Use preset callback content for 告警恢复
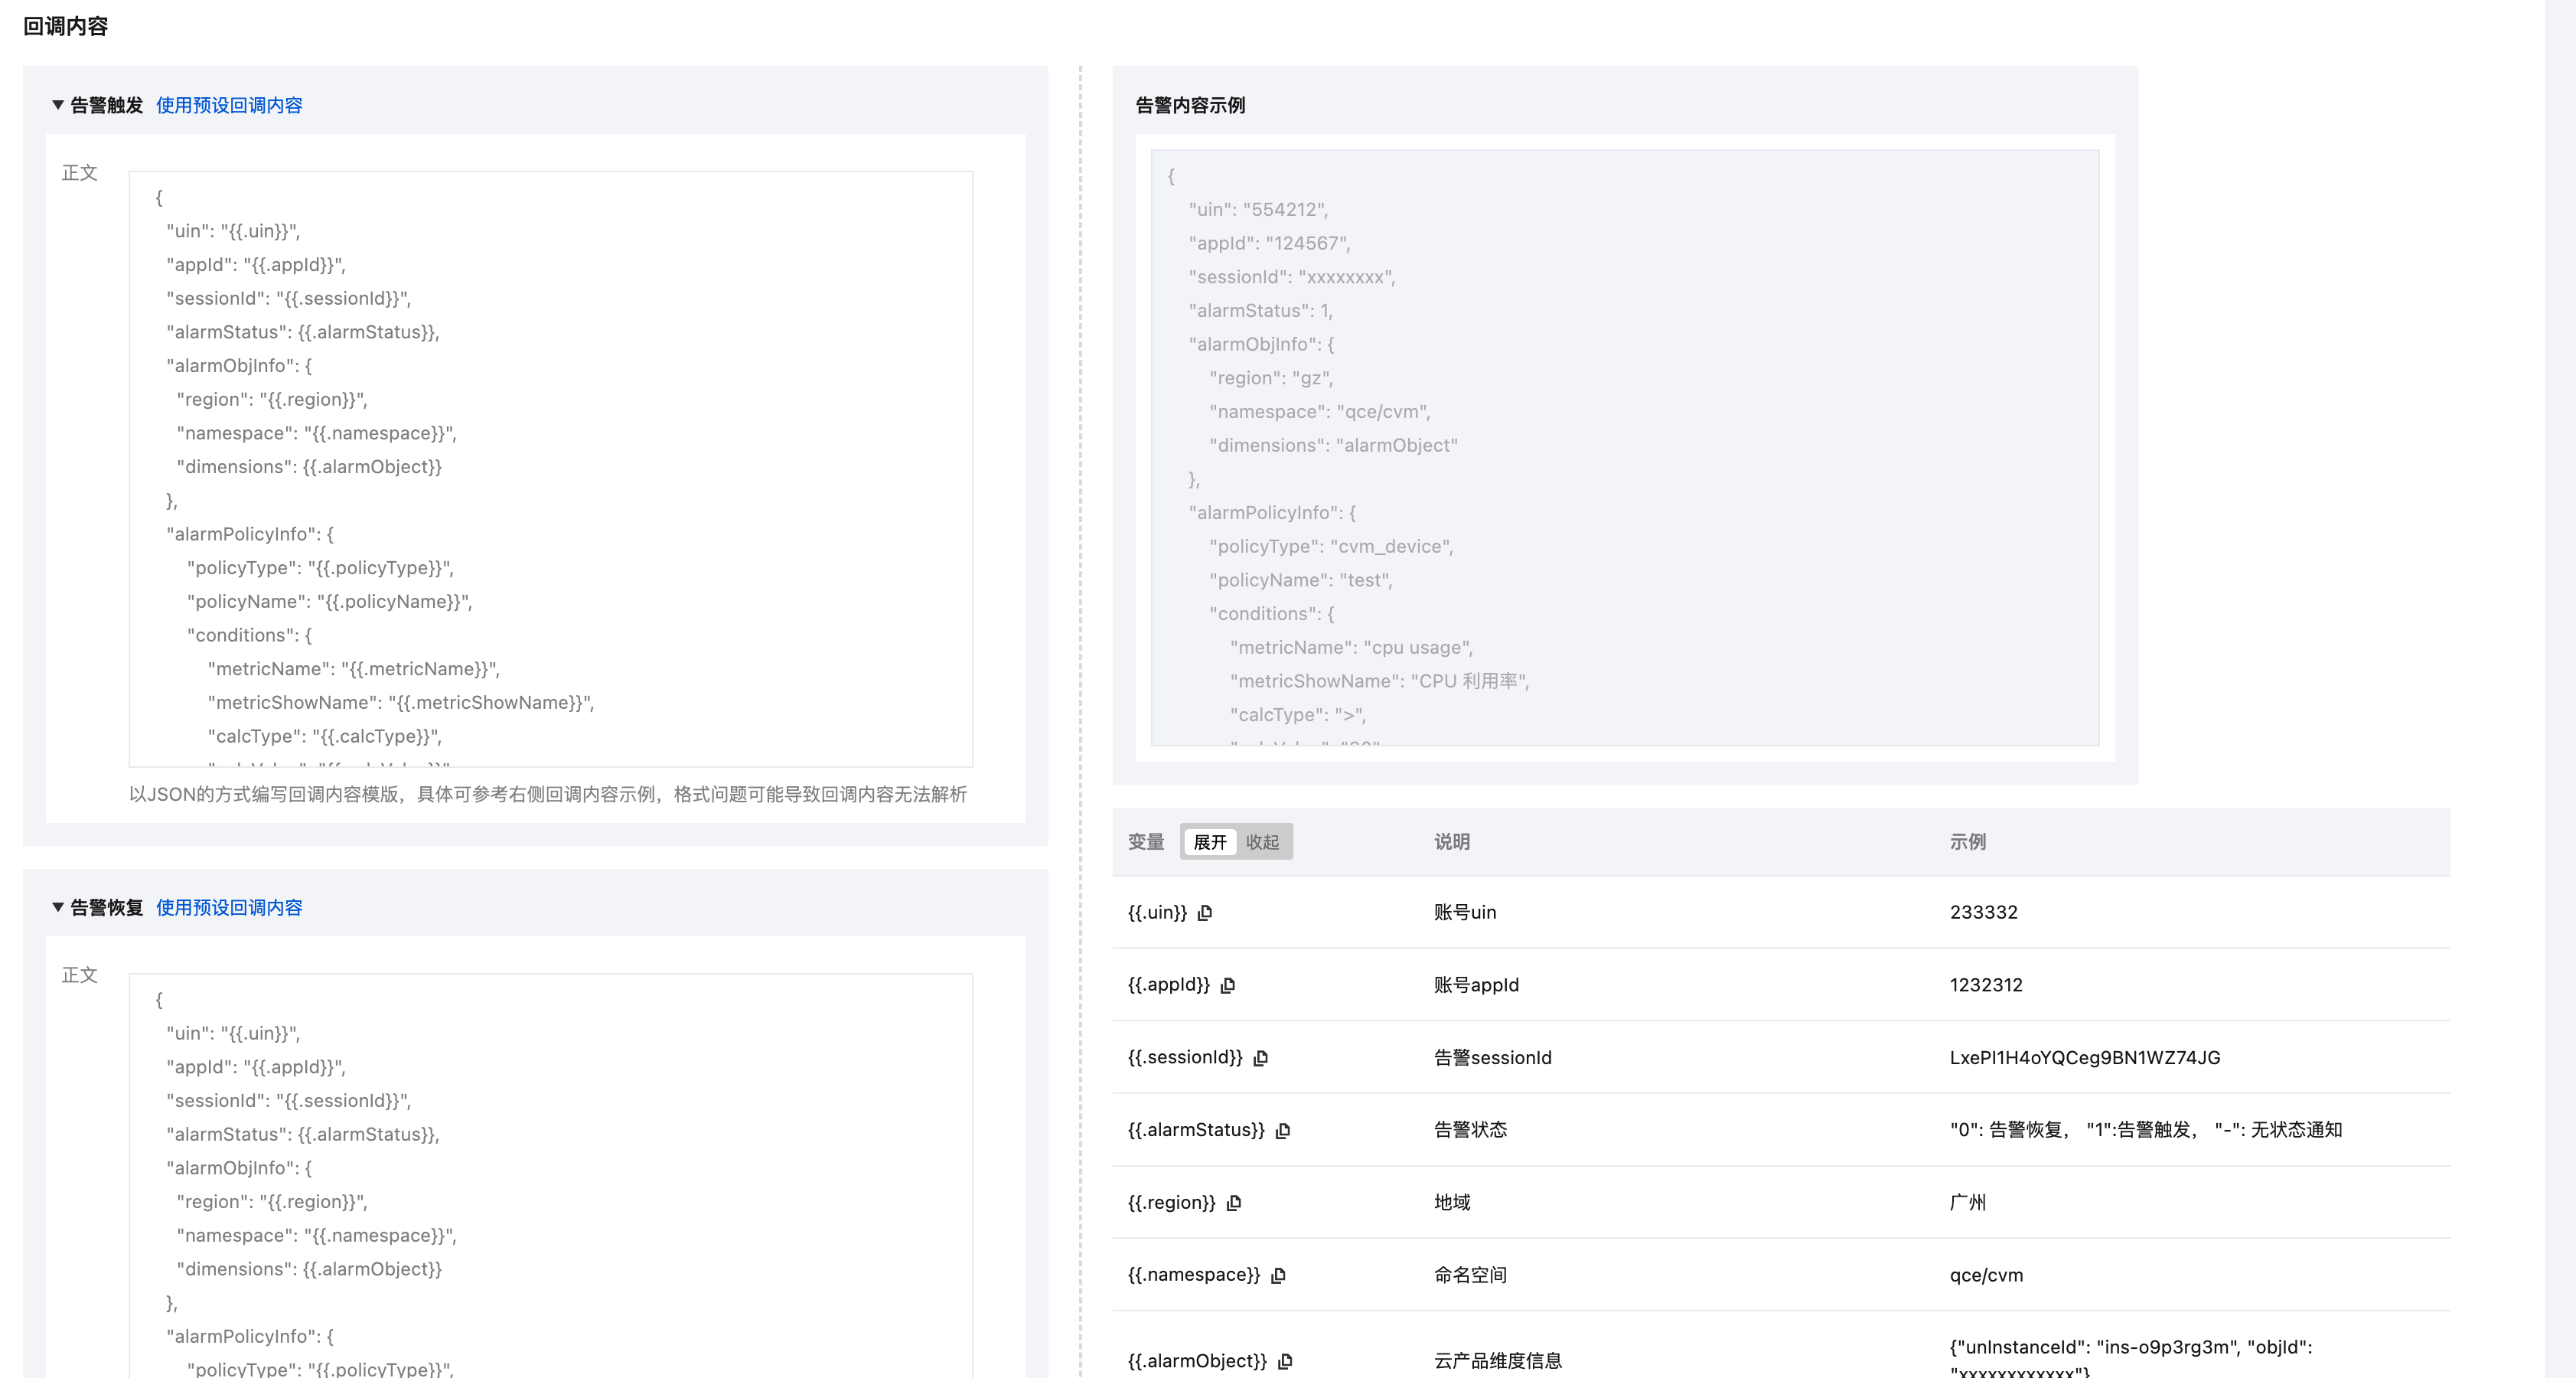The width and height of the screenshot is (2576, 1378). click(229, 907)
